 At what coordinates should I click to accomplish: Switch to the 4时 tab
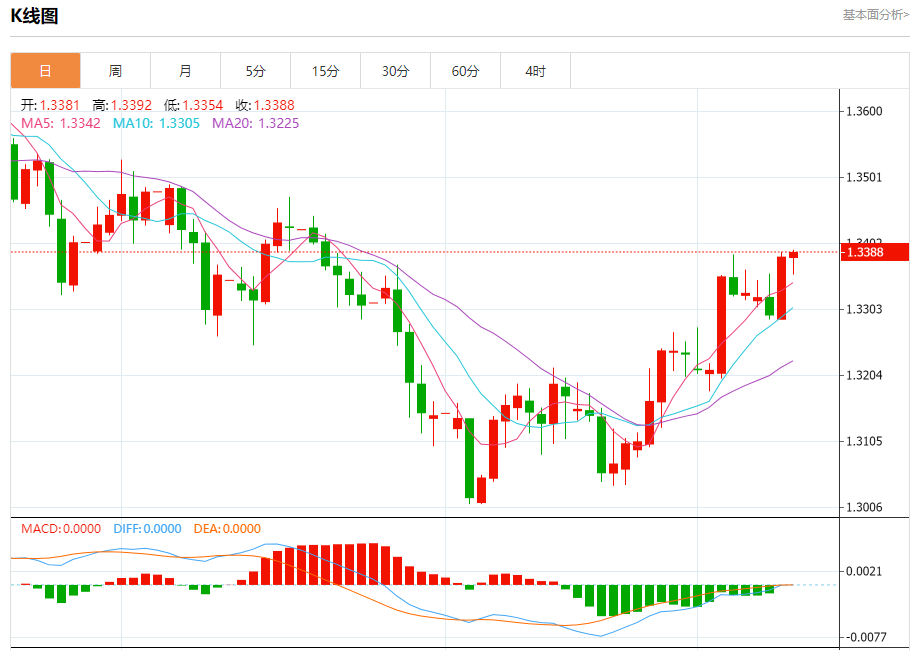pos(535,71)
